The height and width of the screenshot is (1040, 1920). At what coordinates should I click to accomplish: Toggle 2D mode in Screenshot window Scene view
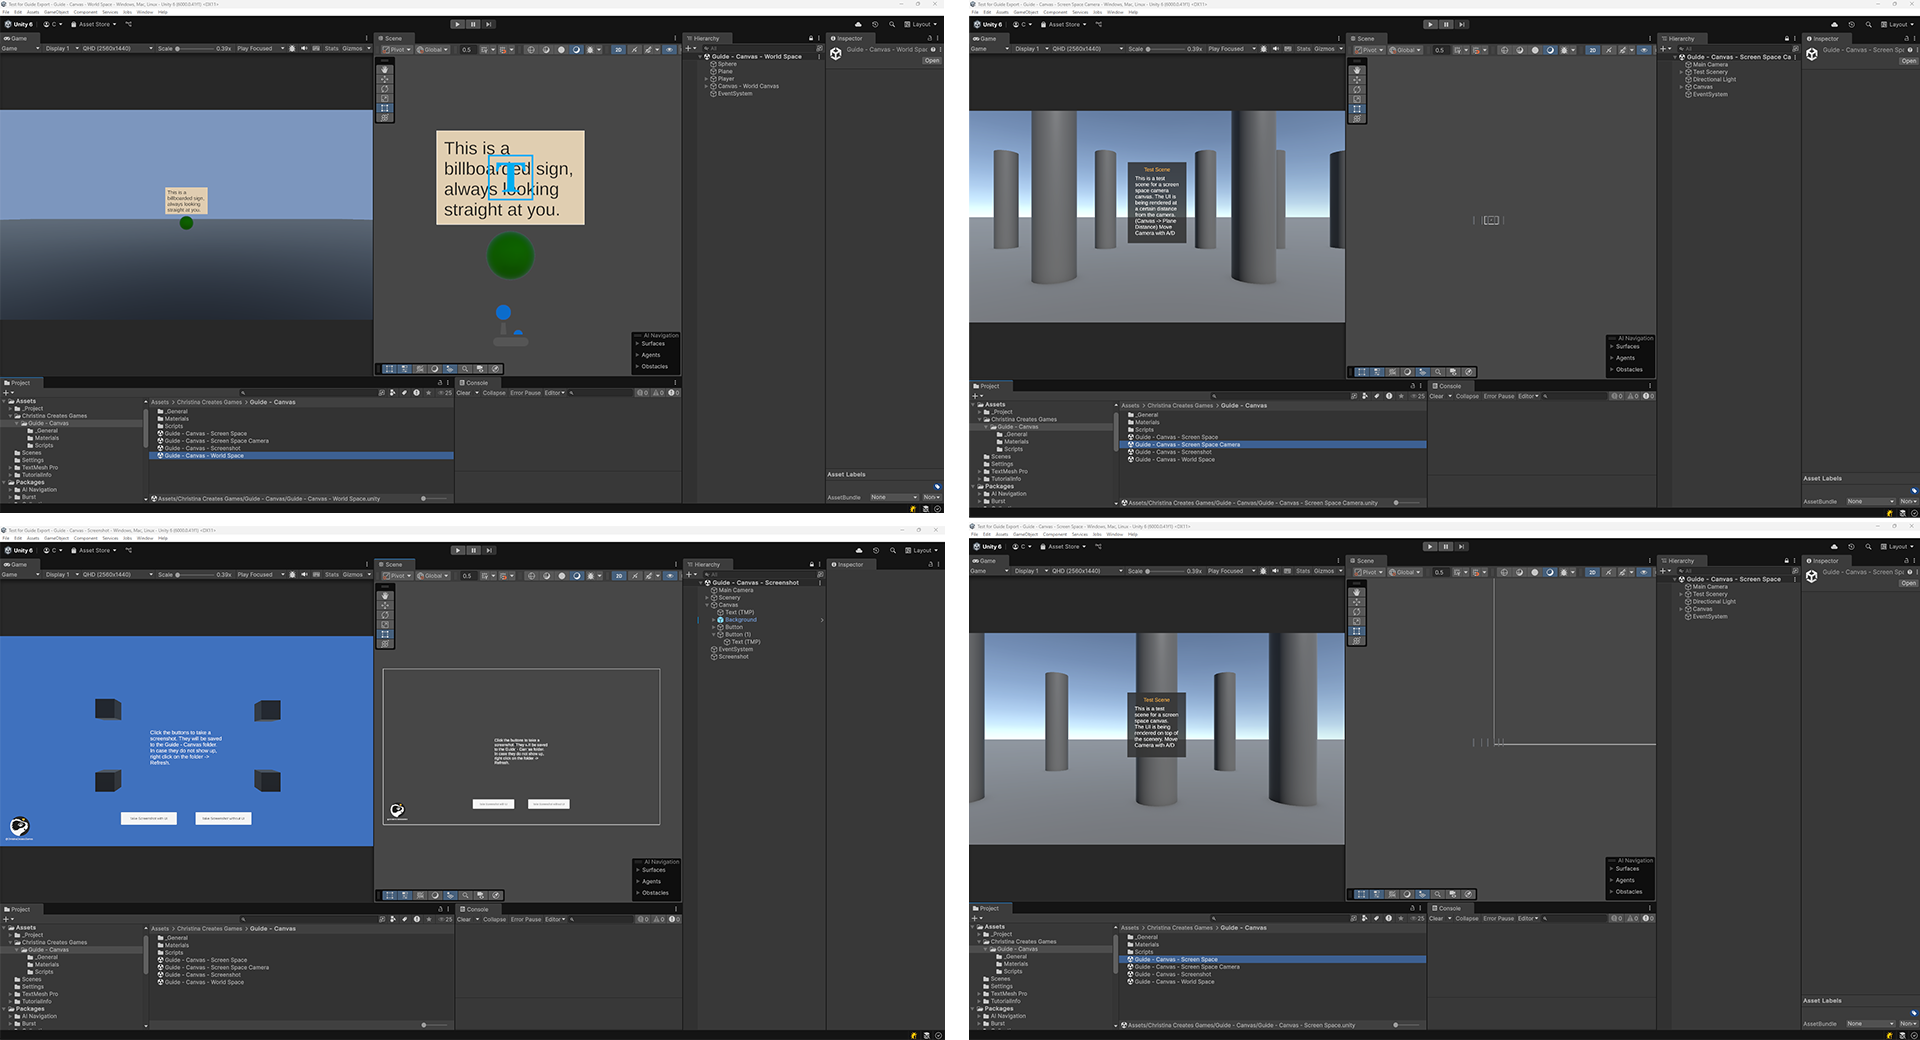tap(618, 575)
